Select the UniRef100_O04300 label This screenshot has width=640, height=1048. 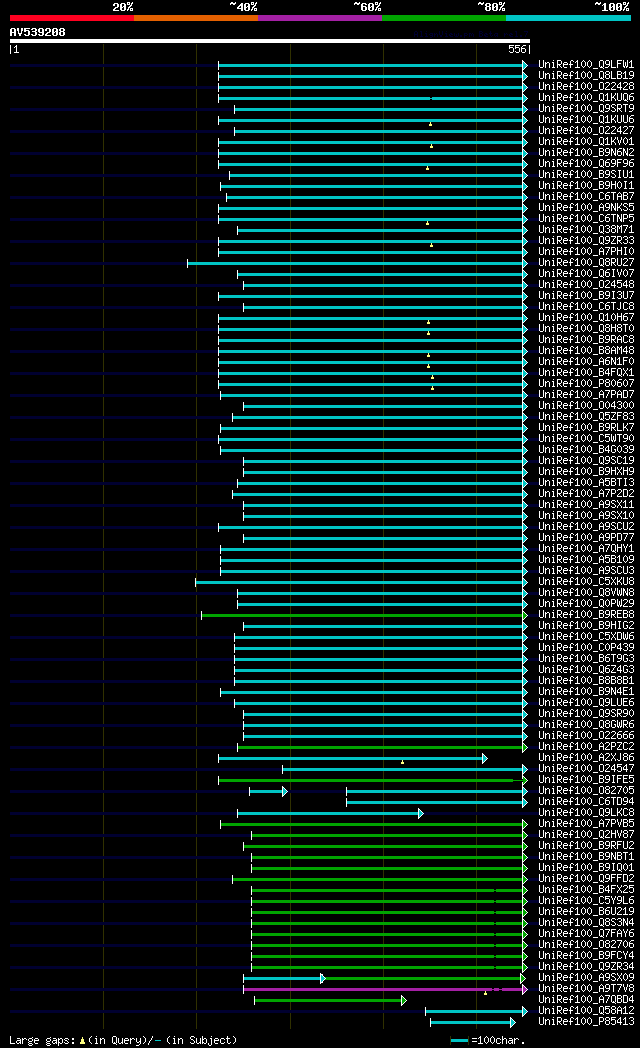(x=586, y=406)
